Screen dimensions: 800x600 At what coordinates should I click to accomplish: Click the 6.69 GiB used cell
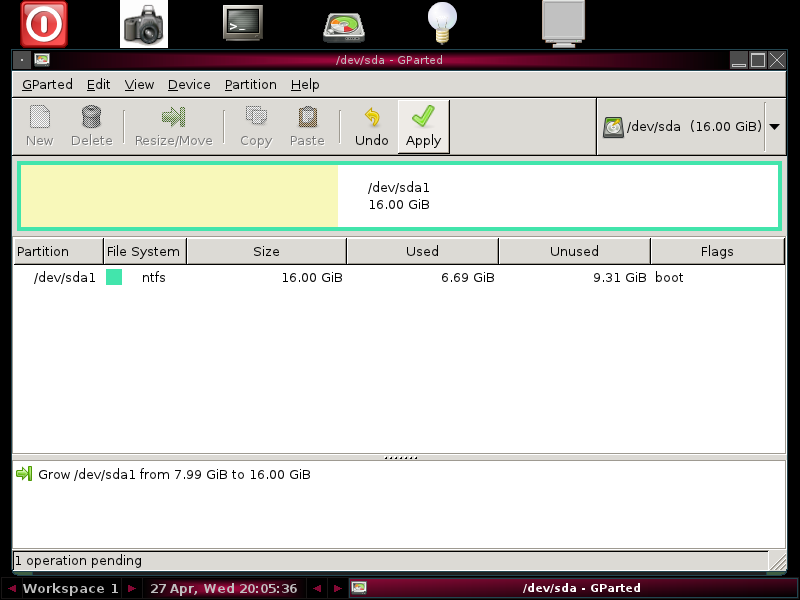click(x=468, y=277)
